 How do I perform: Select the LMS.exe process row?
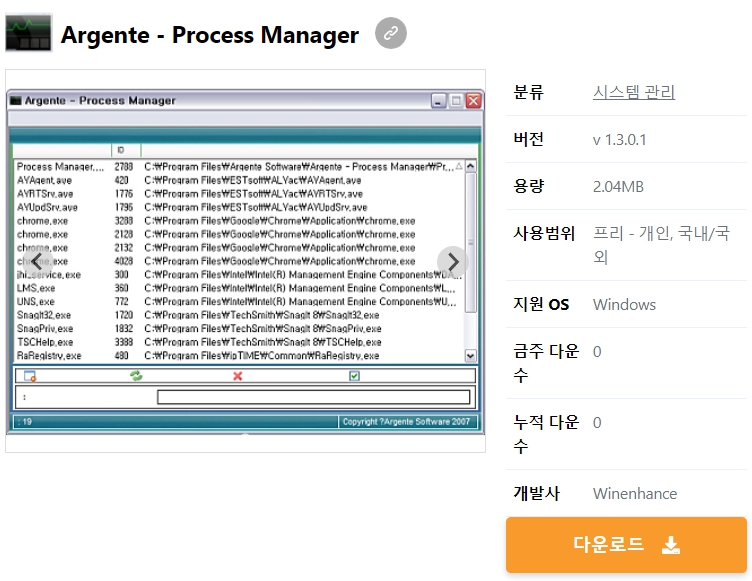tap(238, 288)
